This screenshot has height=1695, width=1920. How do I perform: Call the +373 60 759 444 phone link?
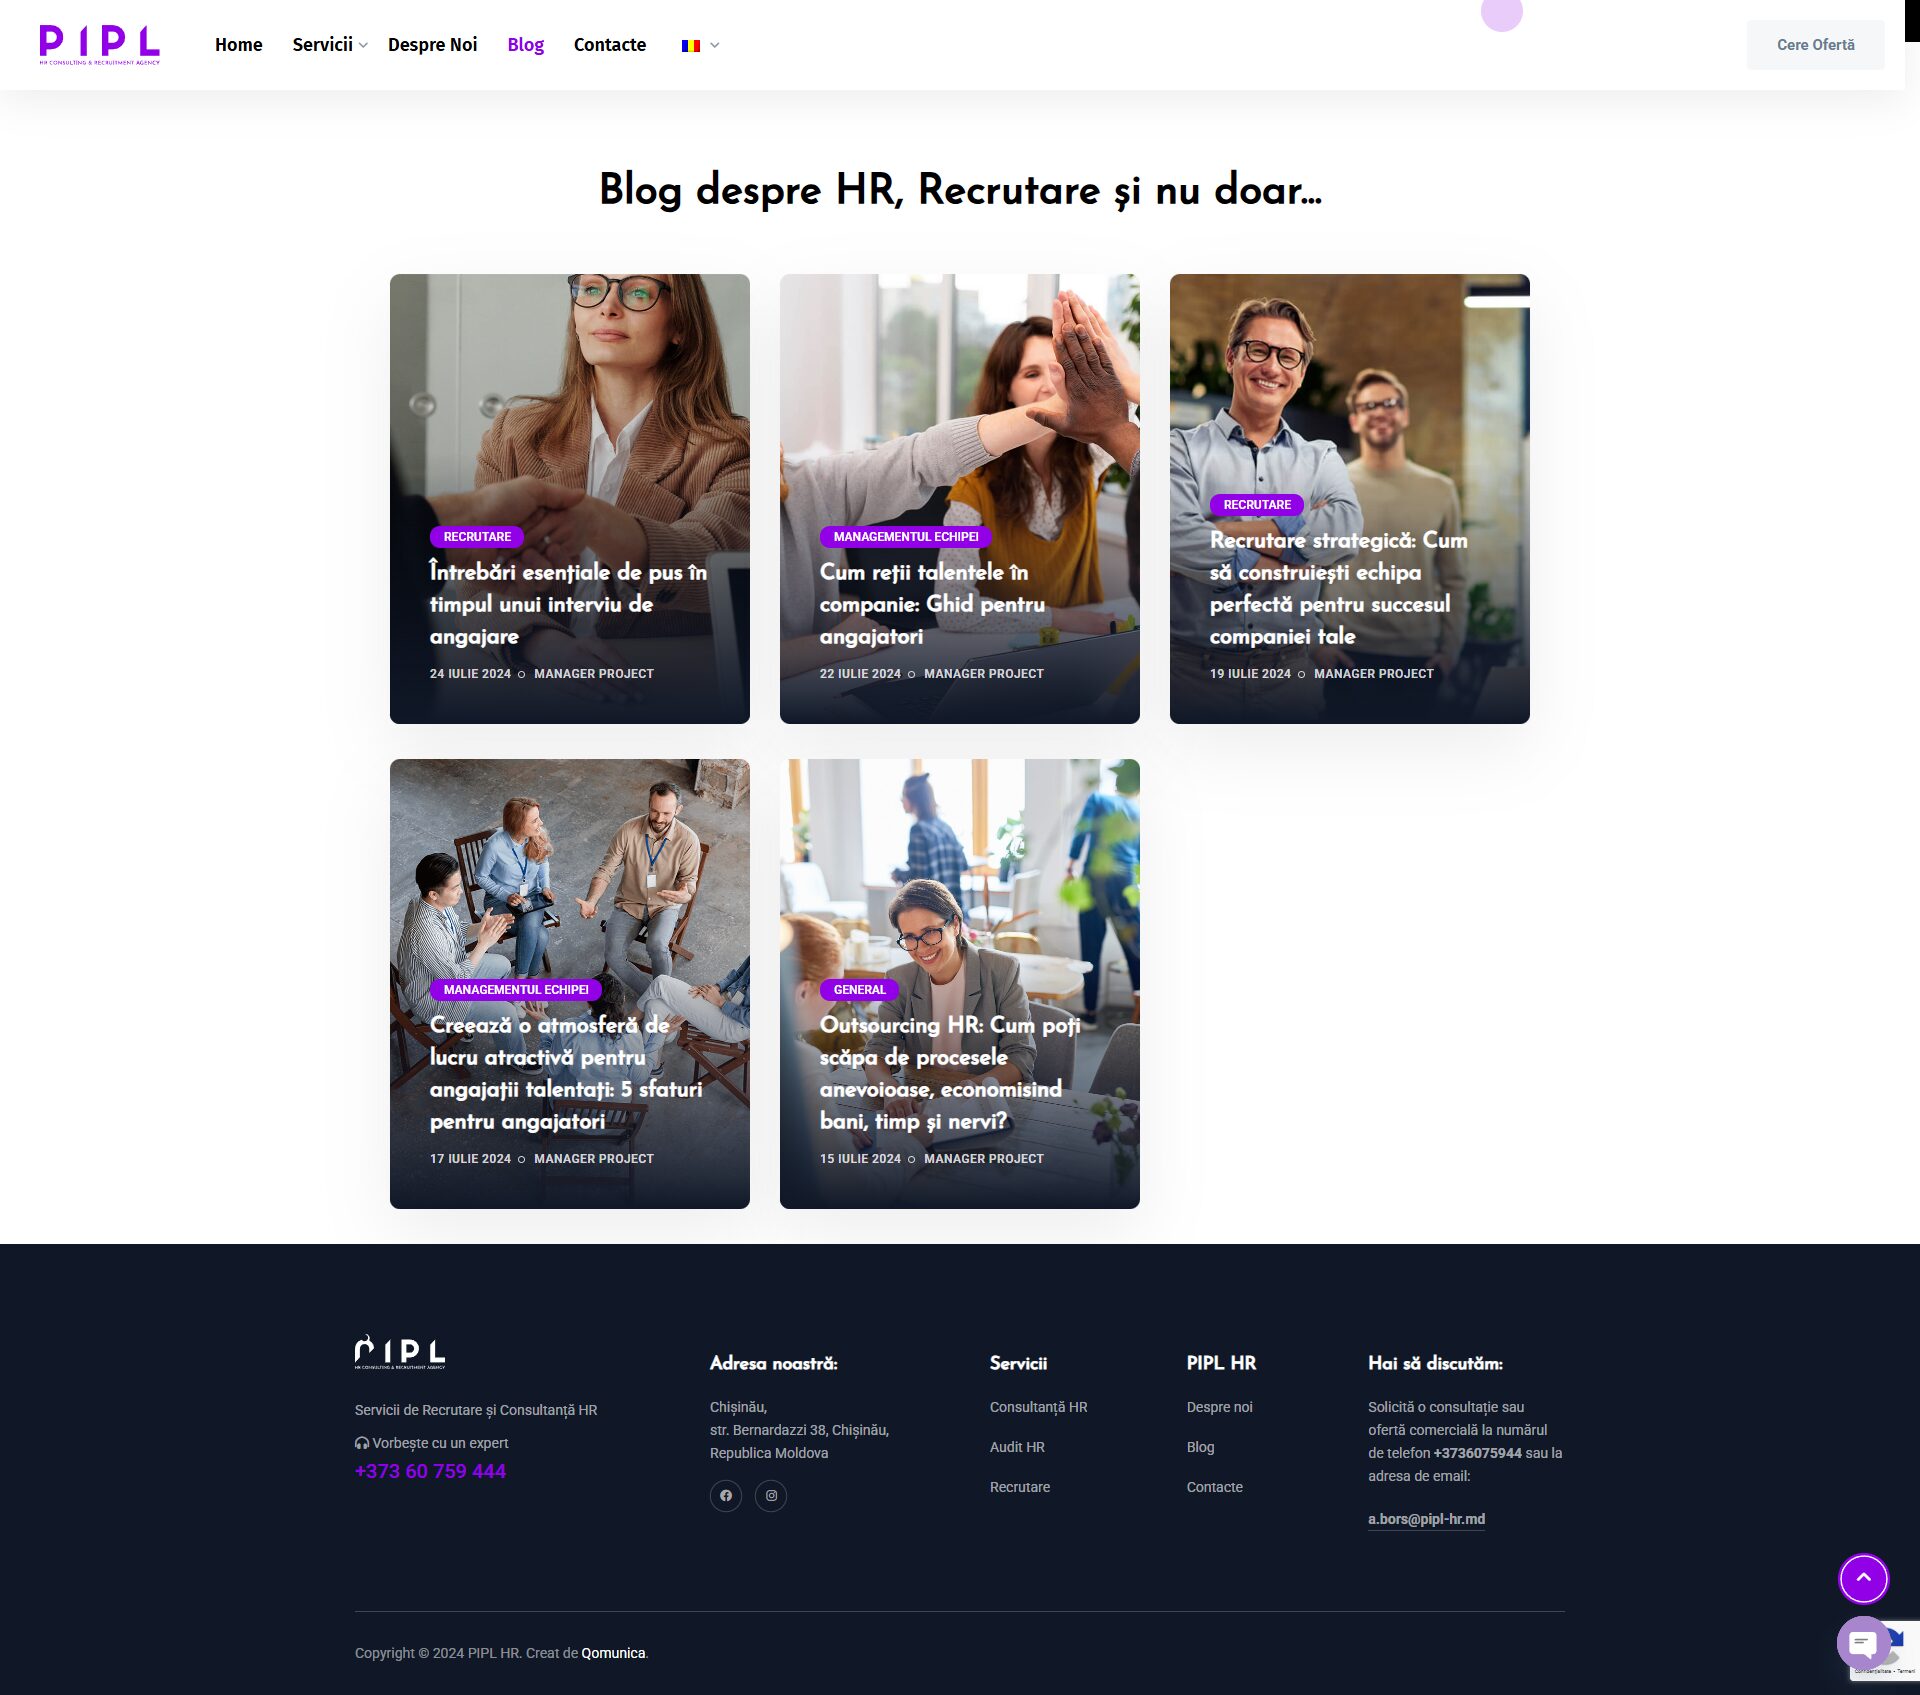pyautogui.click(x=430, y=1471)
